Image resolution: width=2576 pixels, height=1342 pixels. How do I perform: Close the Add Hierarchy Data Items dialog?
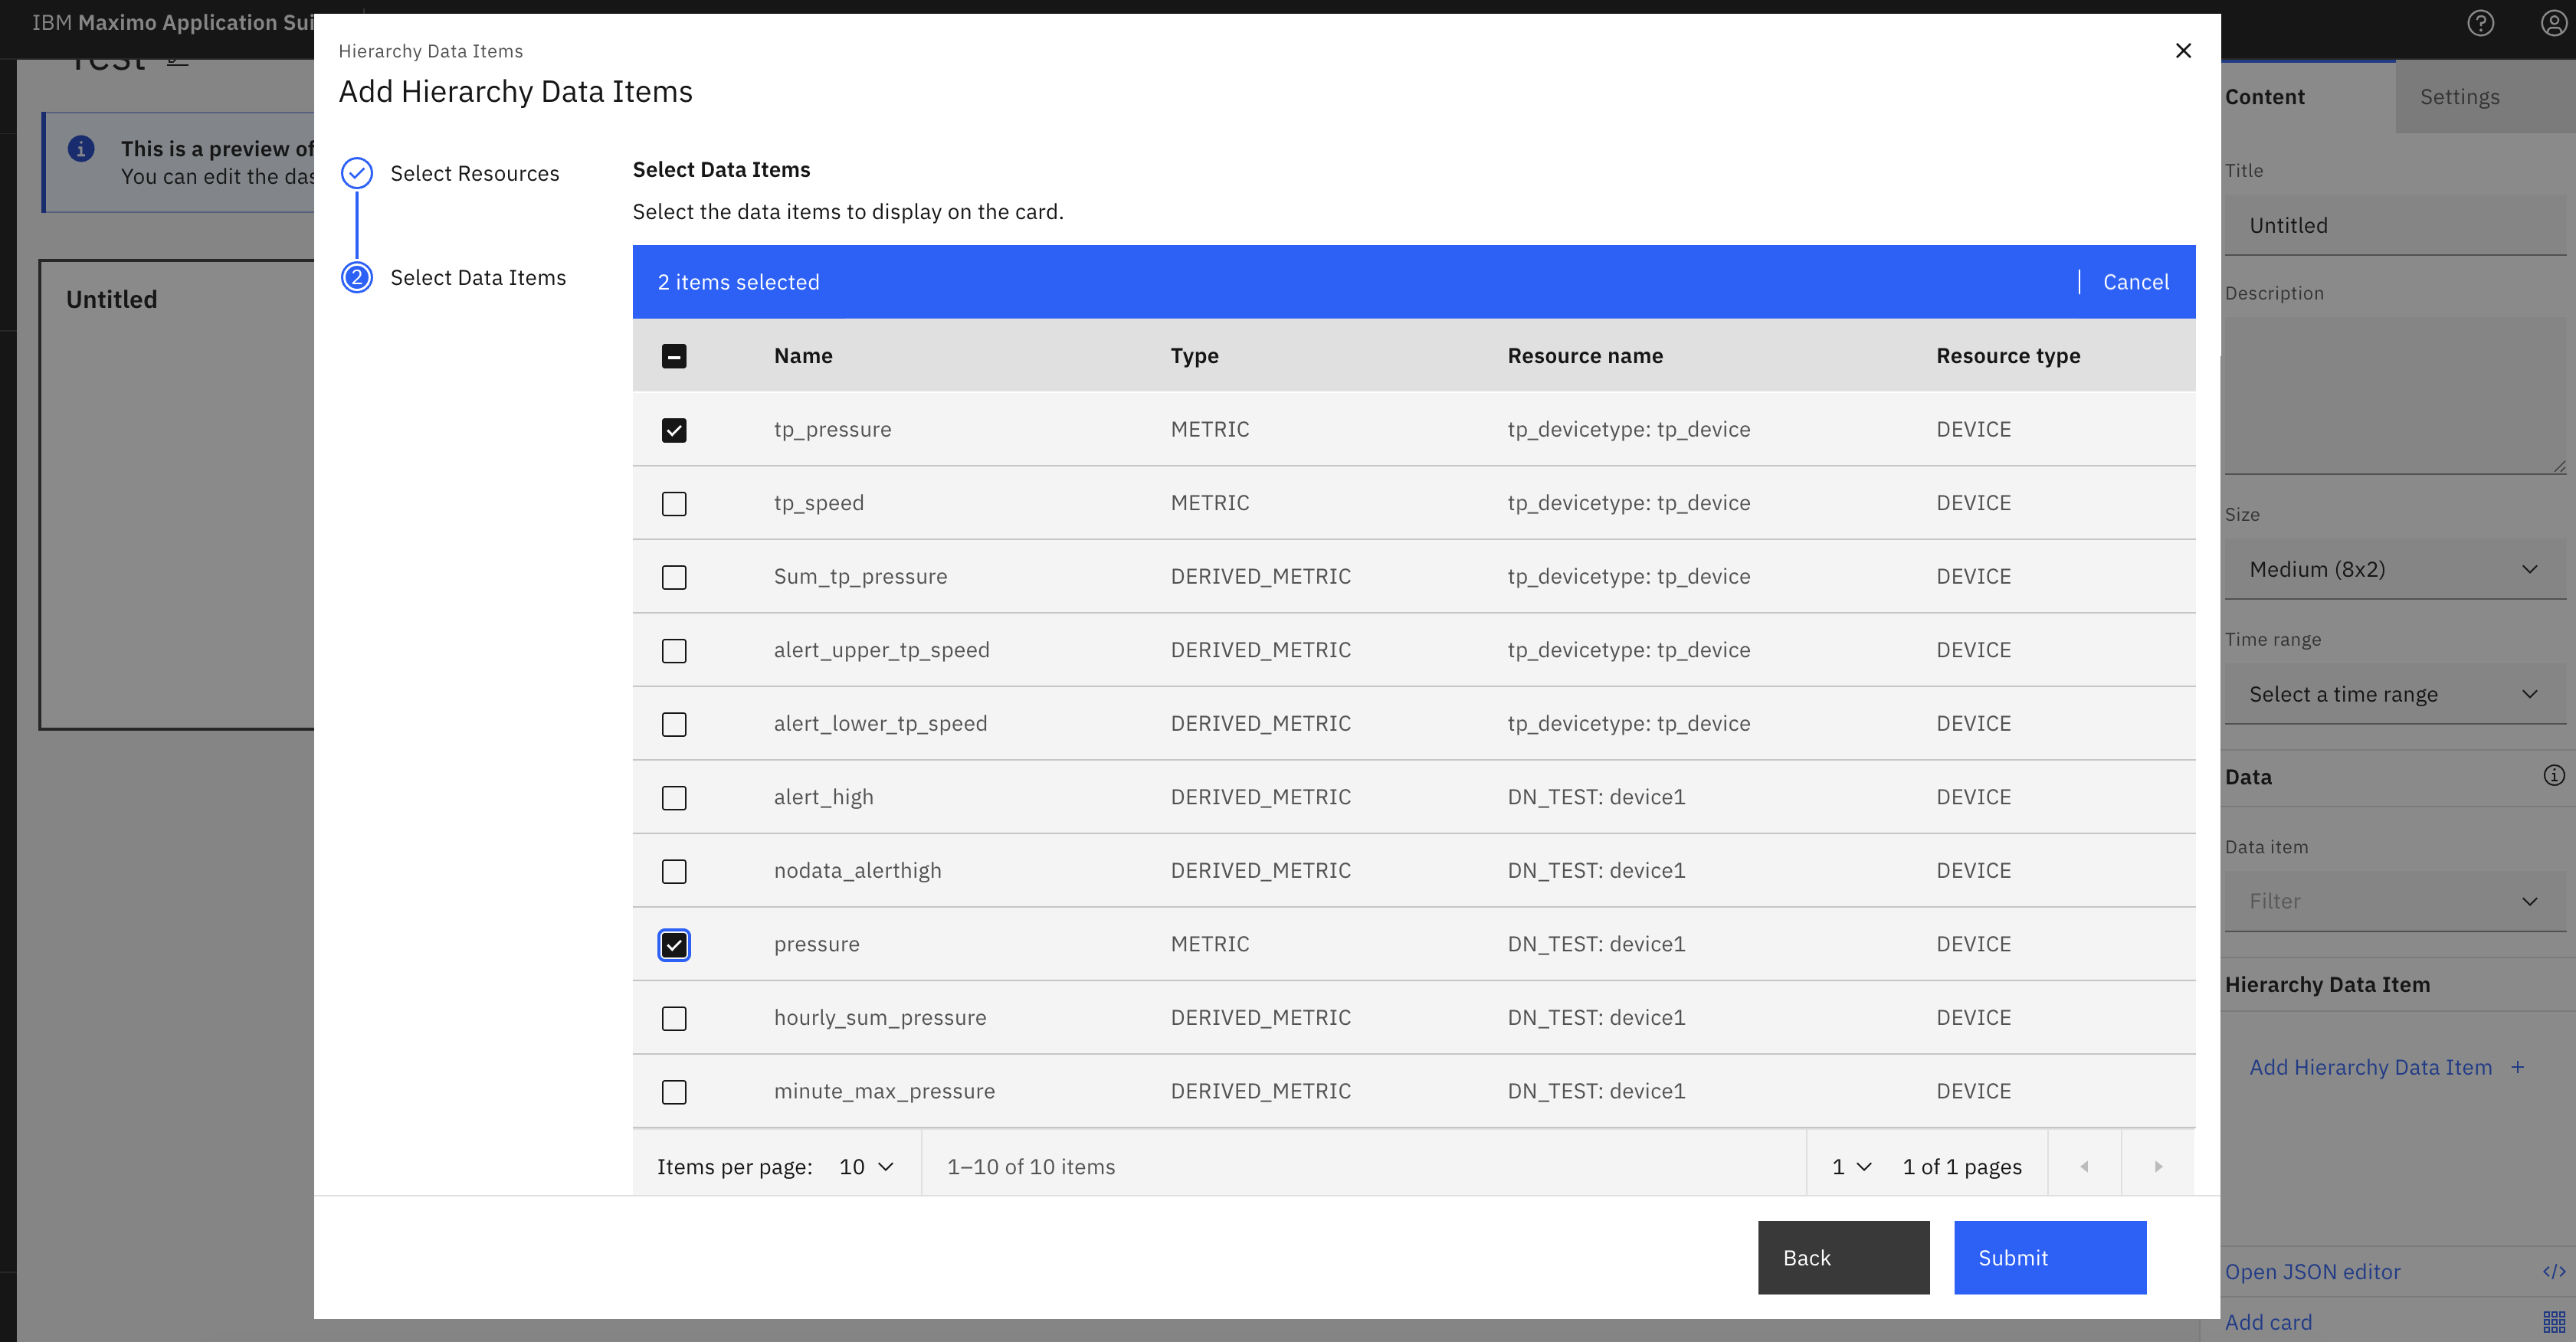click(x=2183, y=50)
